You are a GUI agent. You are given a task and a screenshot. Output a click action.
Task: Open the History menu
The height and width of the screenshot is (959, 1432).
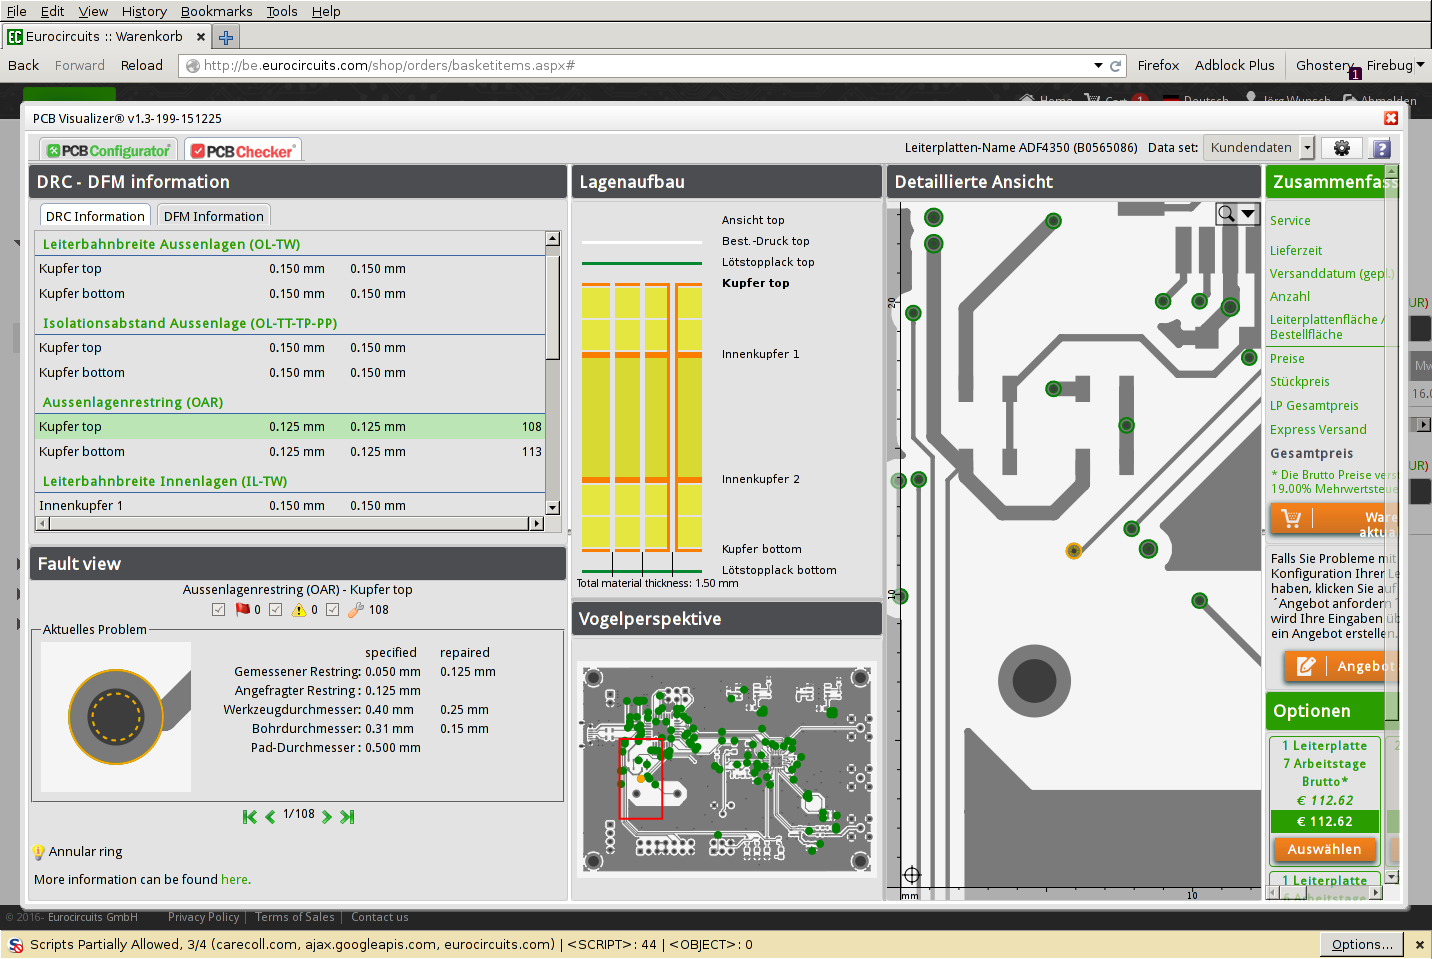144,11
